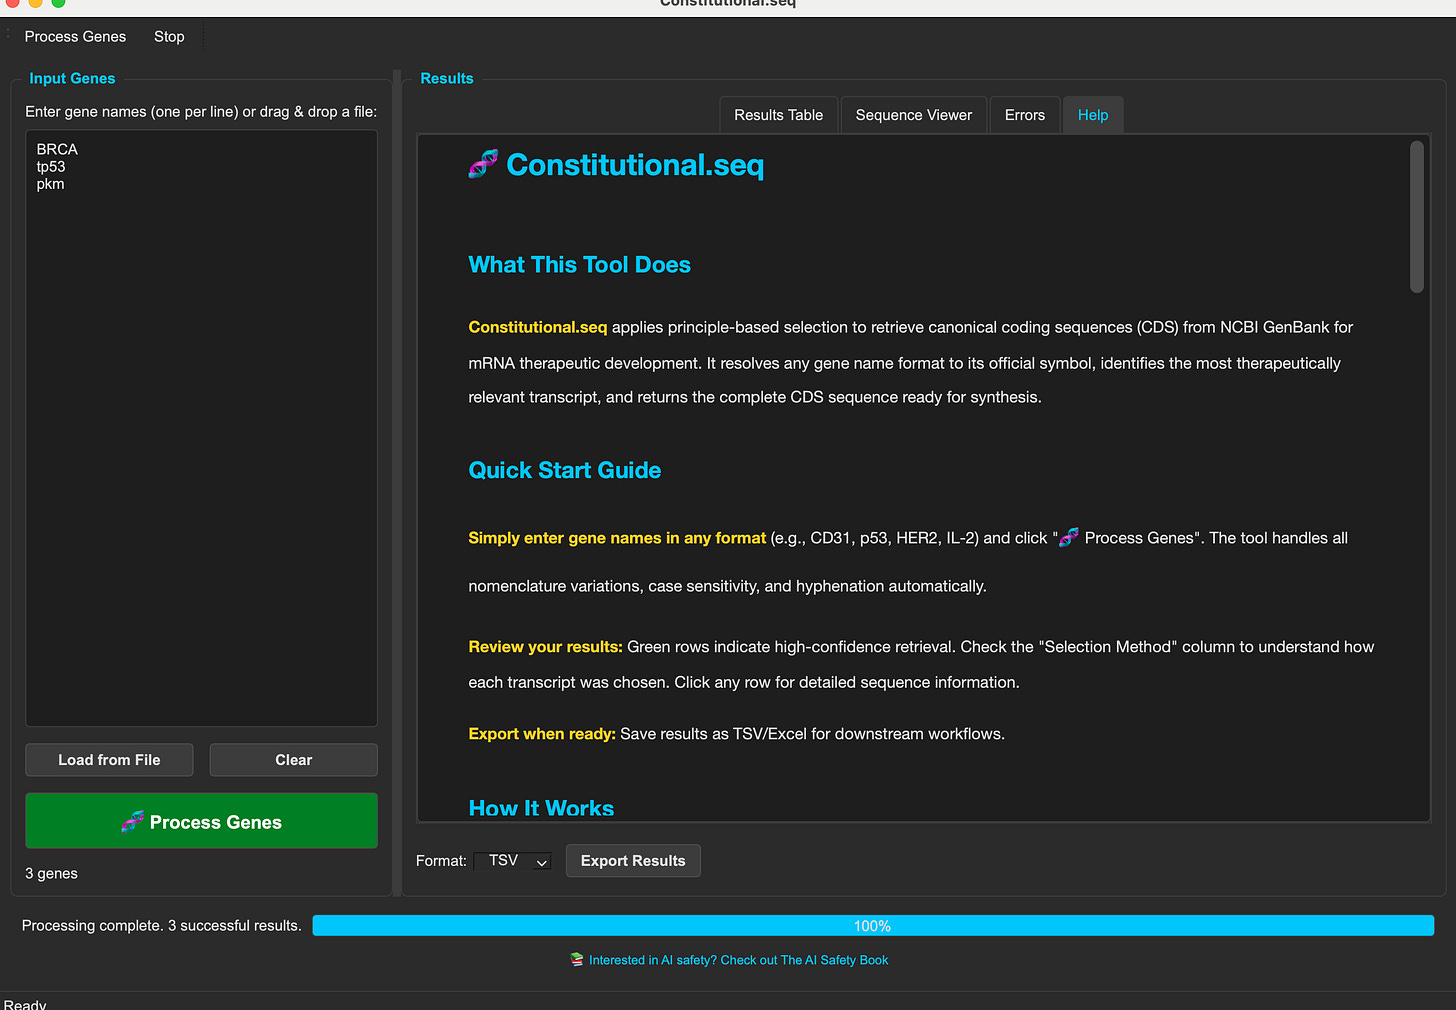This screenshot has width=1456, height=1010.
Task: Click inside the gene names text area
Action: pyautogui.click(x=201, y=428)
